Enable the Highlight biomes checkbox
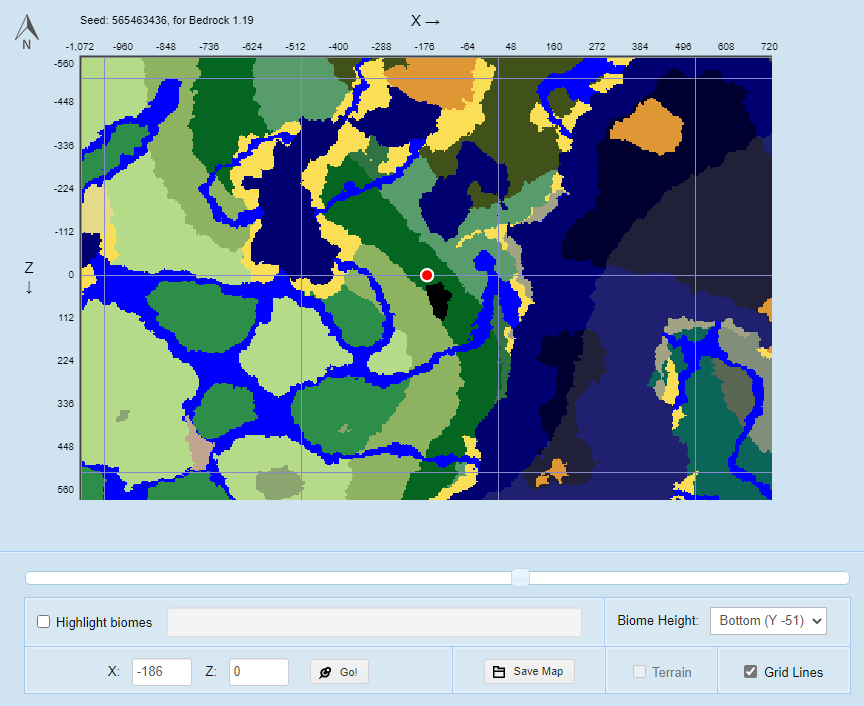The width and height of the screenshot is (864, 706). pyautogui.click(x=44, y=622)
